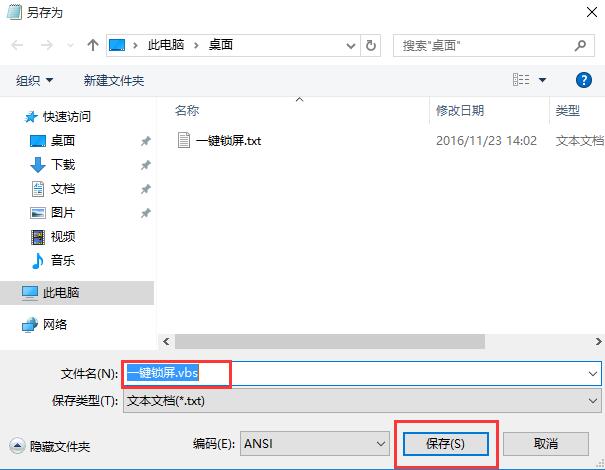Click the right arrow of horizontal scrollbar

click(598, 342)
